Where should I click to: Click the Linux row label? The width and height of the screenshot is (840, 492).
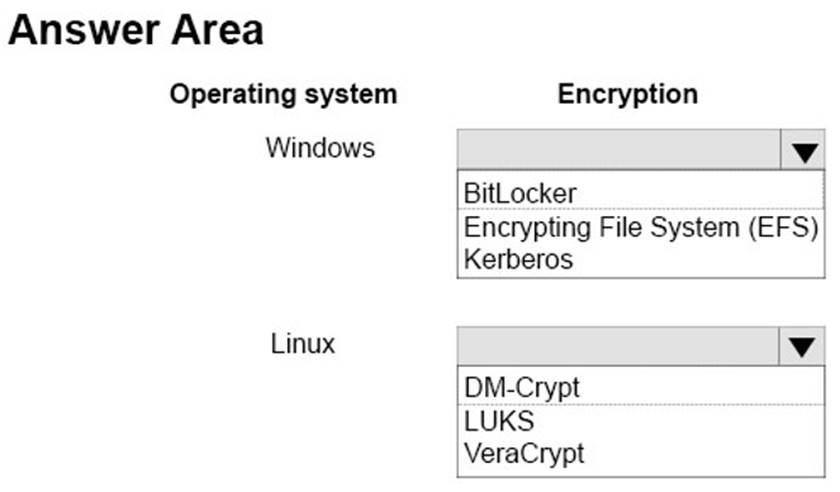(x=303, y=345)
